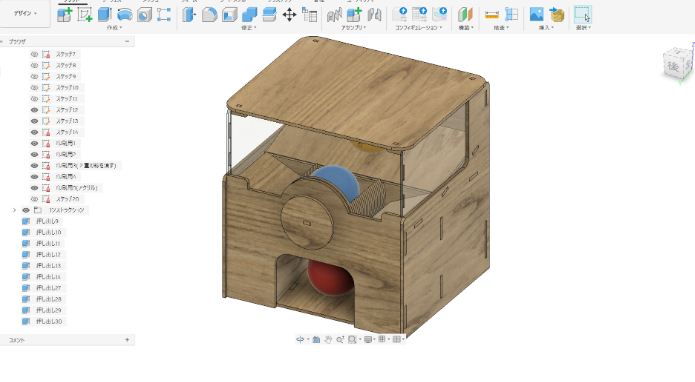Screen dimensions: 695x382
Task: Expand the コンストラクション folder arrow
Action: (15, 210)
